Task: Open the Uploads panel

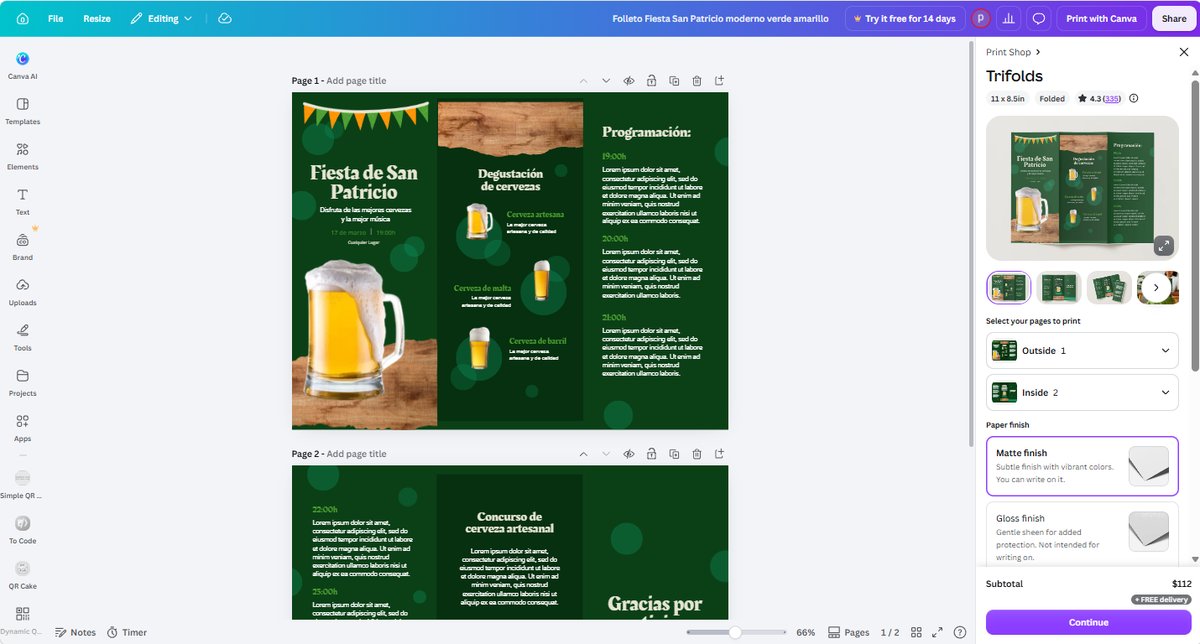Action: pyautogui.click(x=22, y=292)
